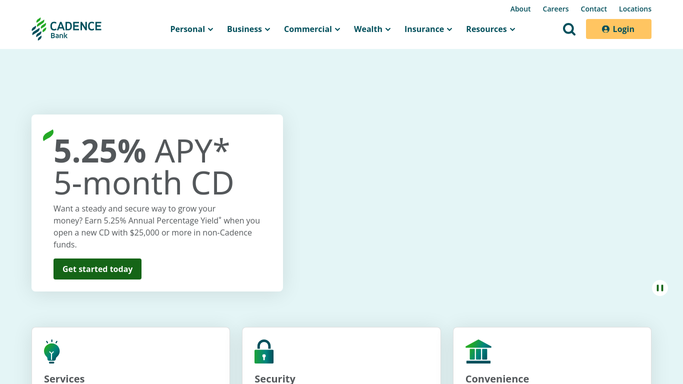Viewport: 683px width, 384px height.
Task: Click the Services lightbulb icon
Action: point(51,351)
